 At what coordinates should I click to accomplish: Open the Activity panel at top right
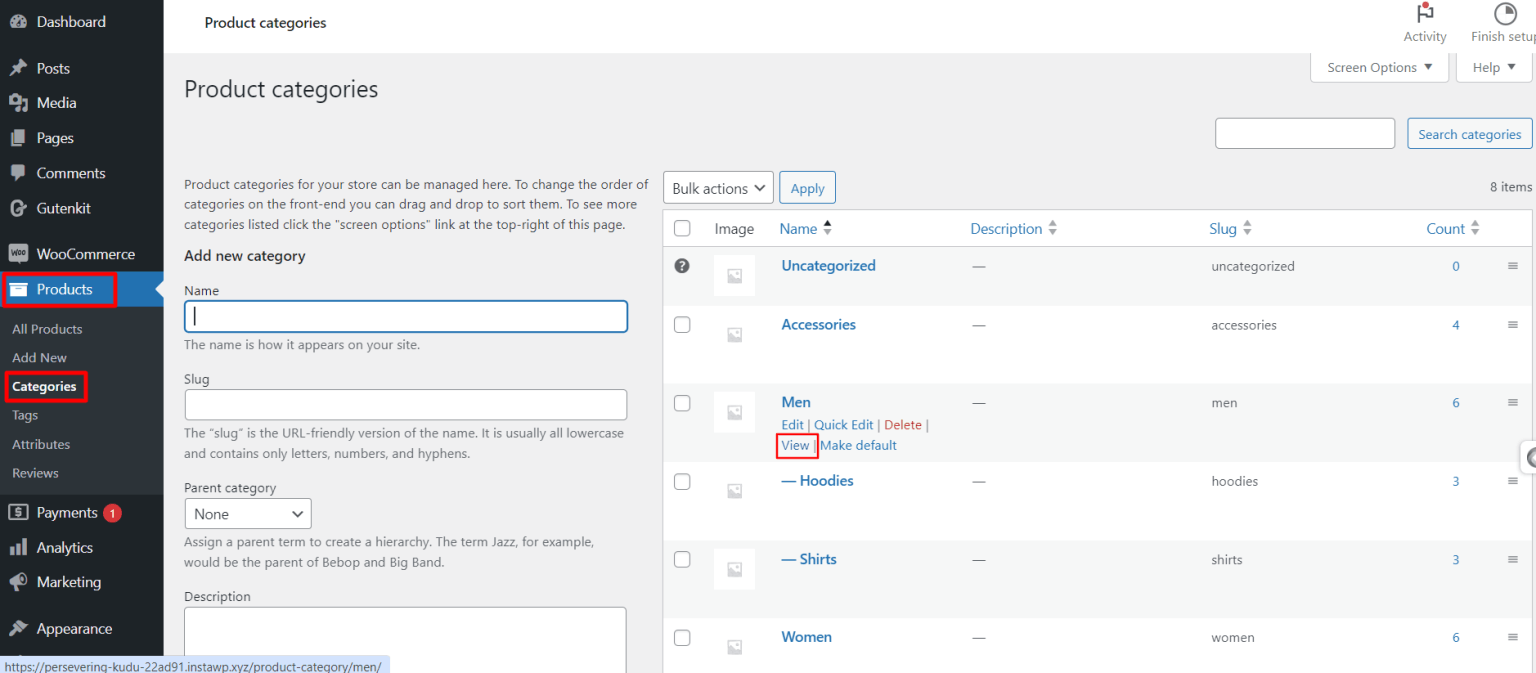pyautogui.click(x=1424, y=22)
